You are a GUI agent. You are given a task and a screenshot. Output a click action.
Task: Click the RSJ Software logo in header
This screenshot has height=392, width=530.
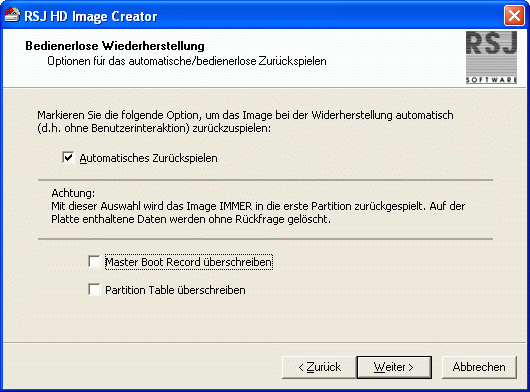[x=491, y=57]
